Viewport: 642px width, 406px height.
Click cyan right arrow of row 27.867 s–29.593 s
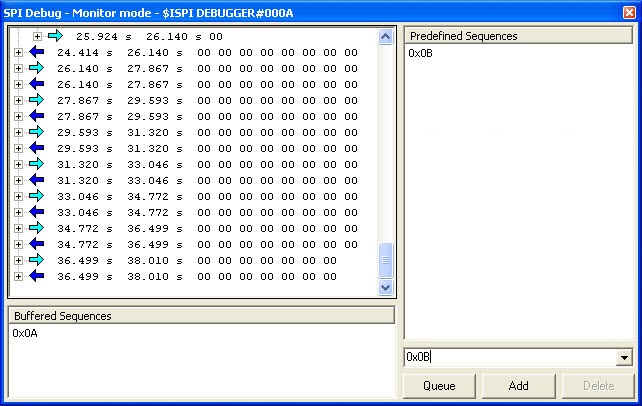37,100
